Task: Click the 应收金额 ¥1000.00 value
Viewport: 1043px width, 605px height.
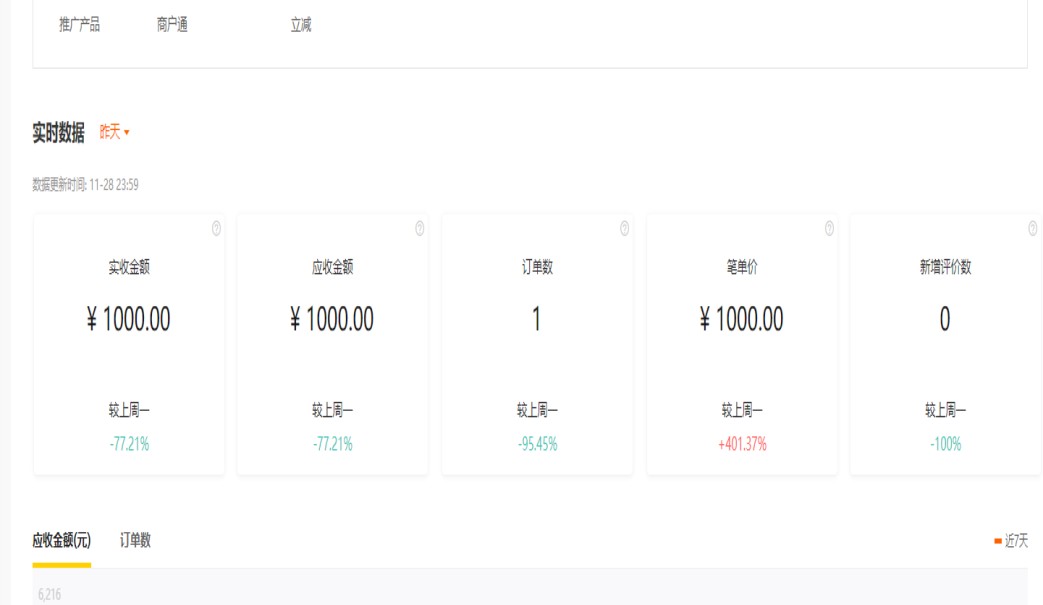Action: point(332,319)
